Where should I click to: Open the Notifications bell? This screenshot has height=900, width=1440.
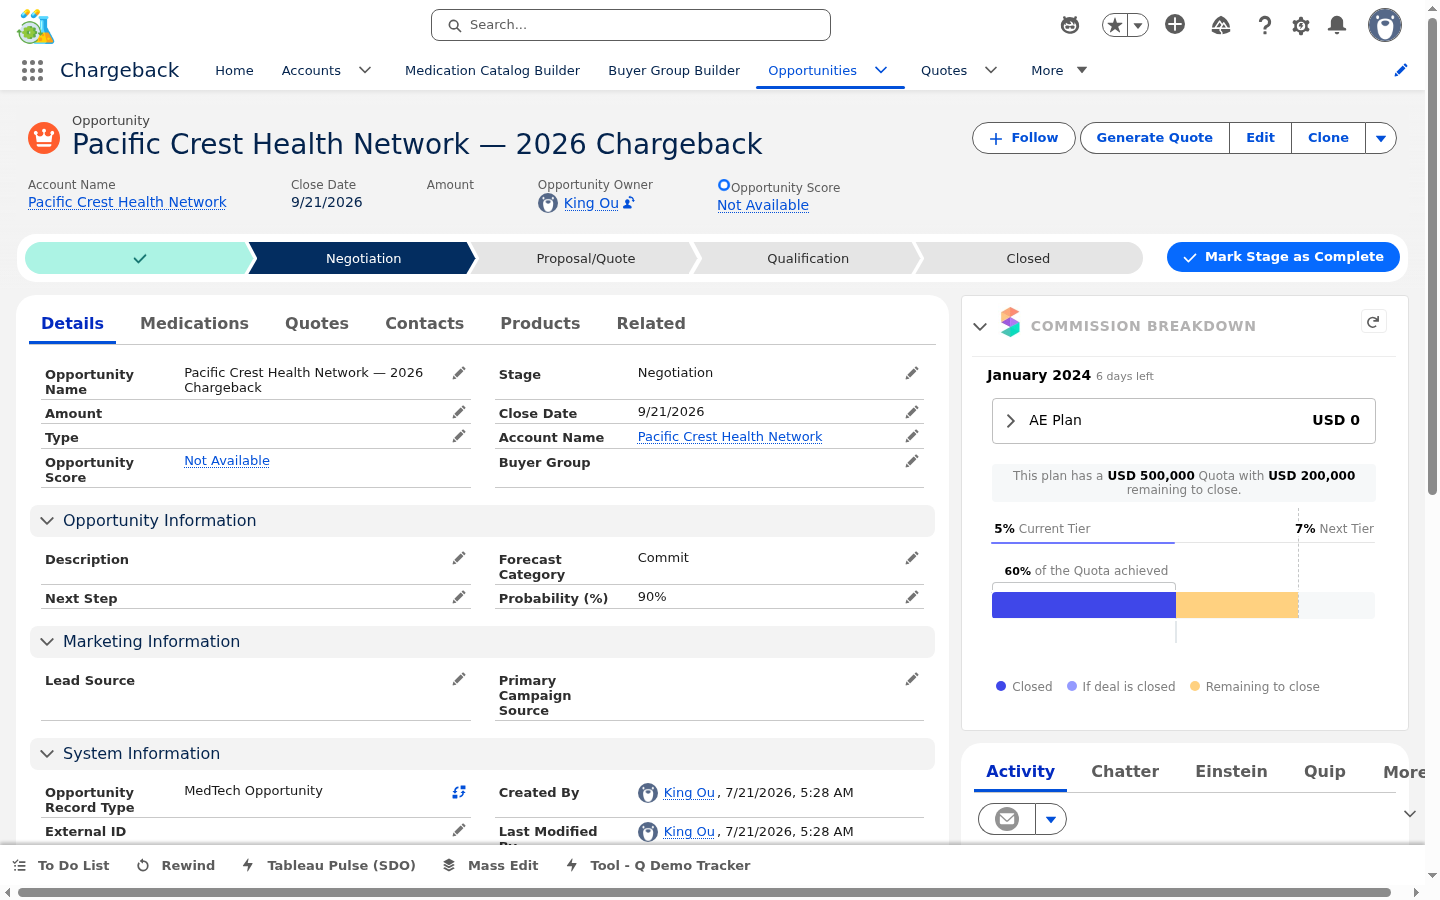click(x=1337, y=25)
